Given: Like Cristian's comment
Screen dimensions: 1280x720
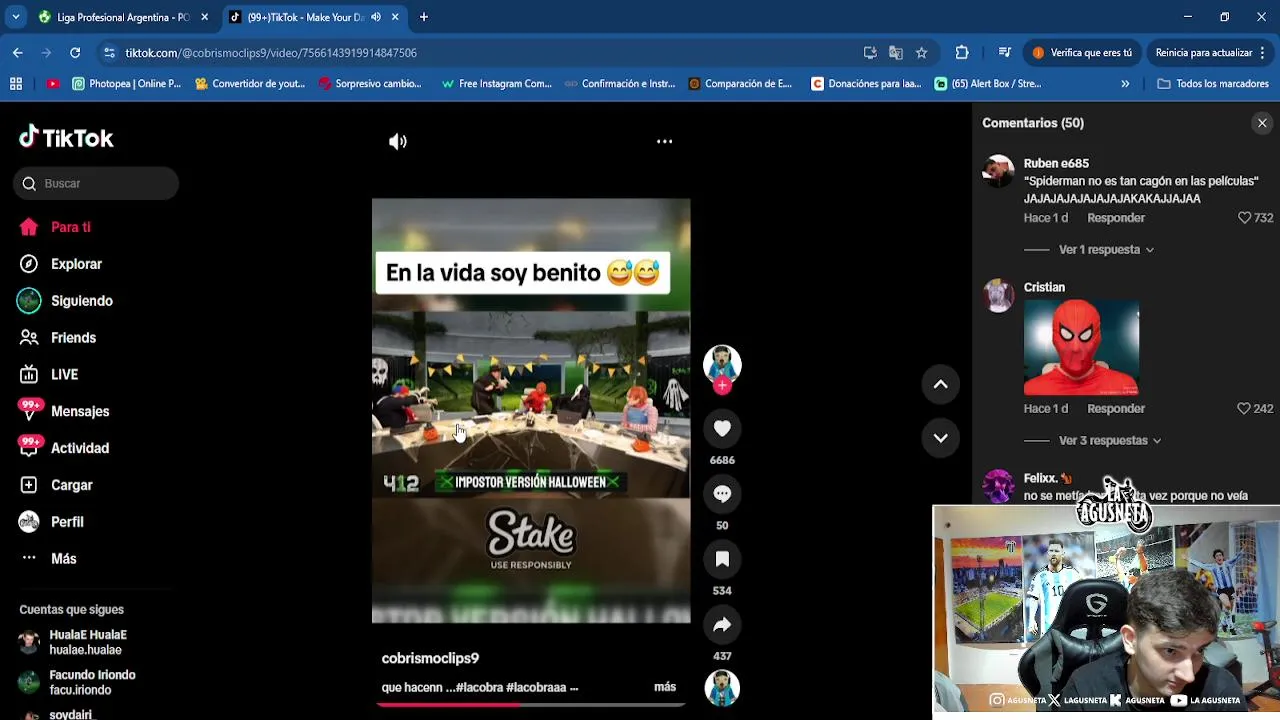Looking at the screenshot, I should click(x=1244, y=408).
